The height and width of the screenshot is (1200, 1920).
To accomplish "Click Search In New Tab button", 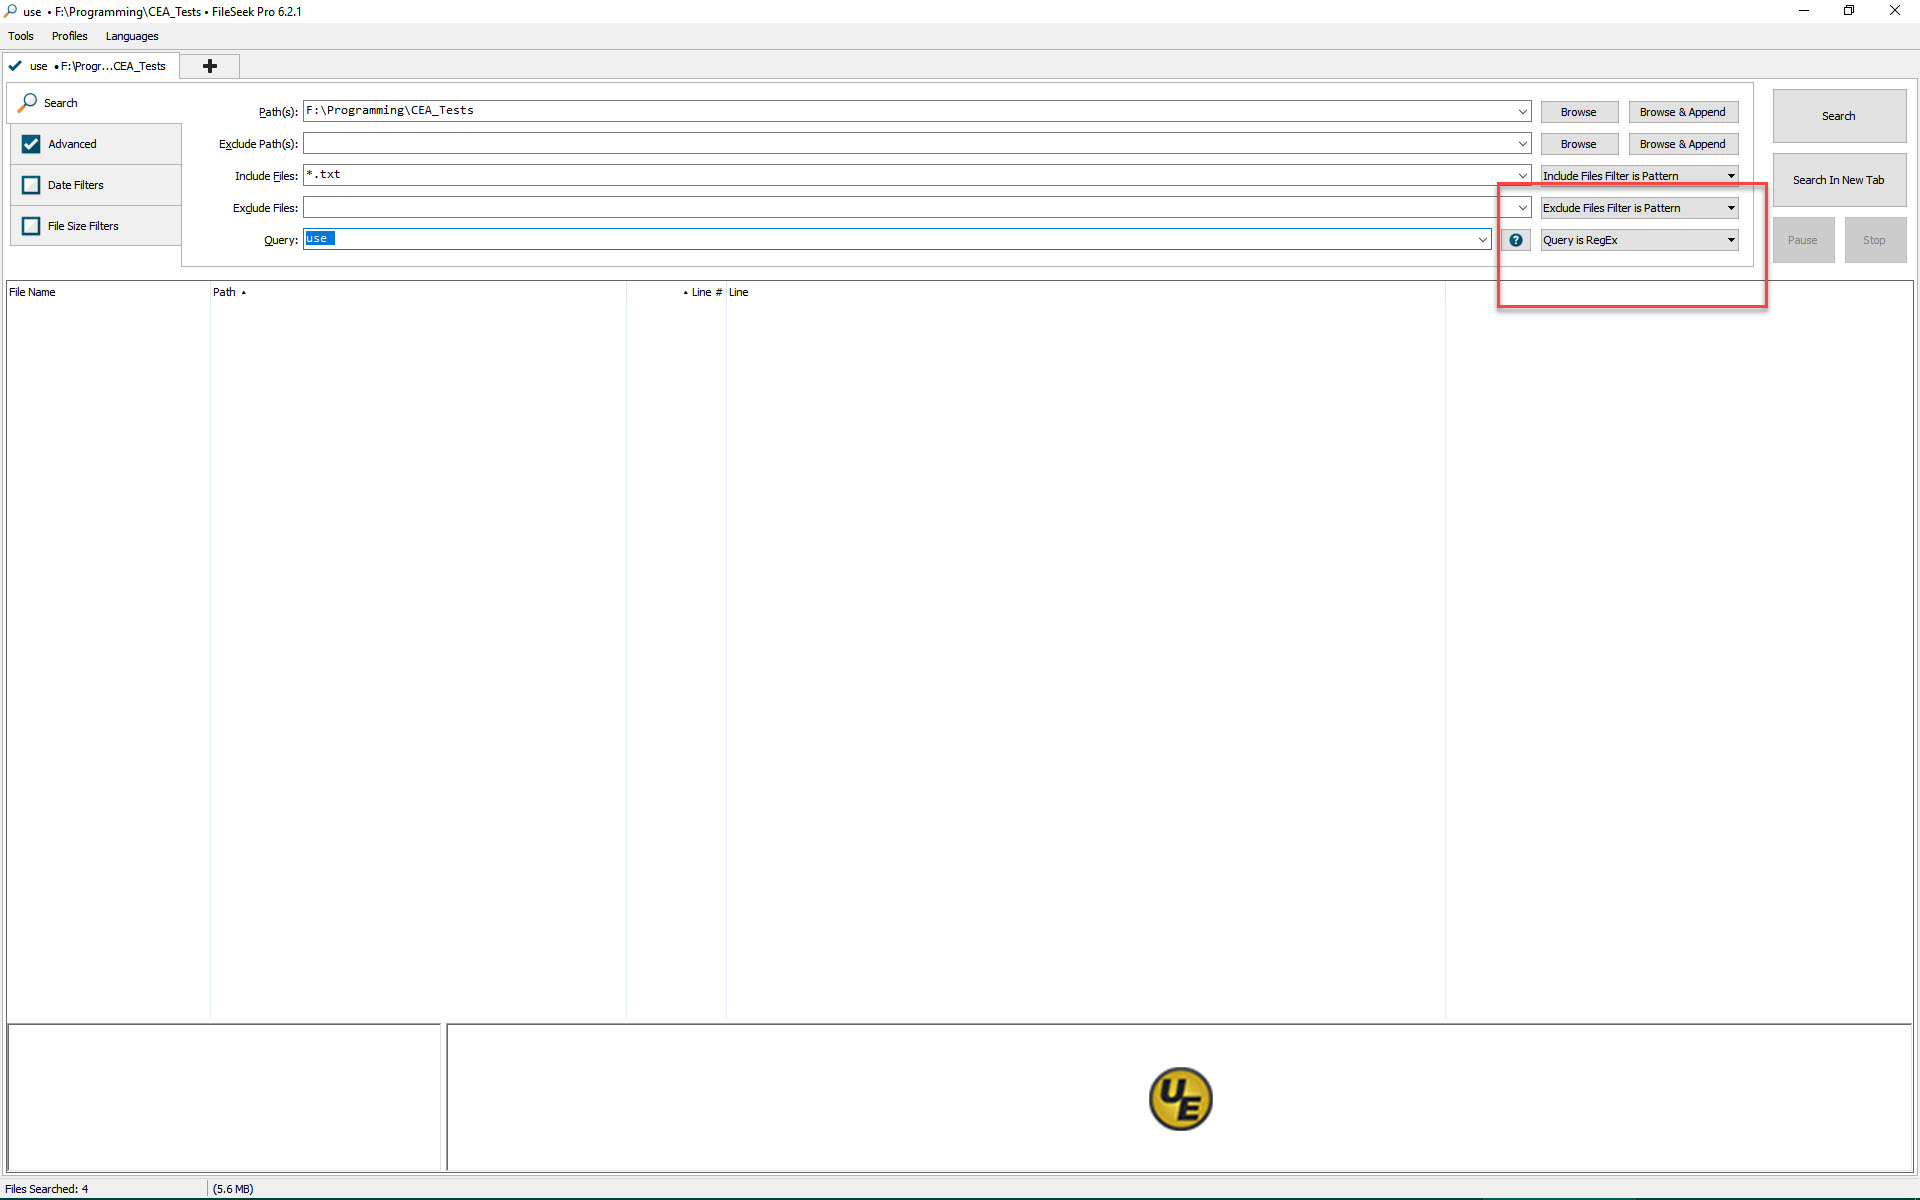I will pos(1838,180).
